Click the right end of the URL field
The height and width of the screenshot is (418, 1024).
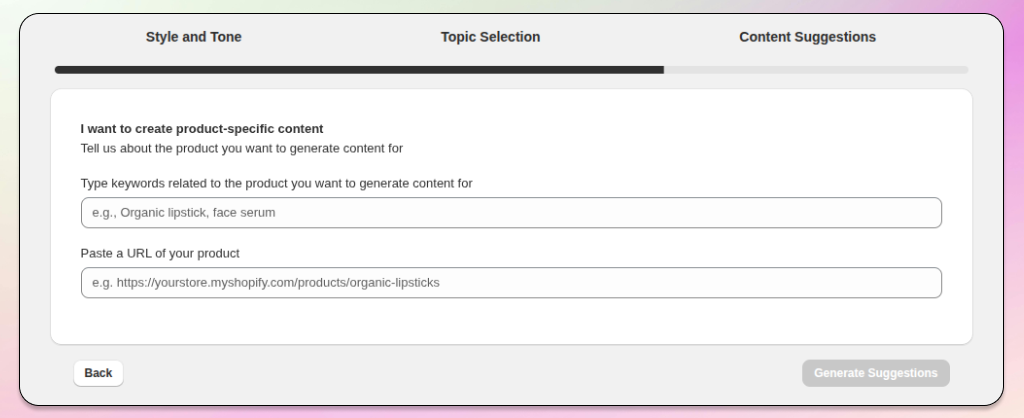click(920, 282)
